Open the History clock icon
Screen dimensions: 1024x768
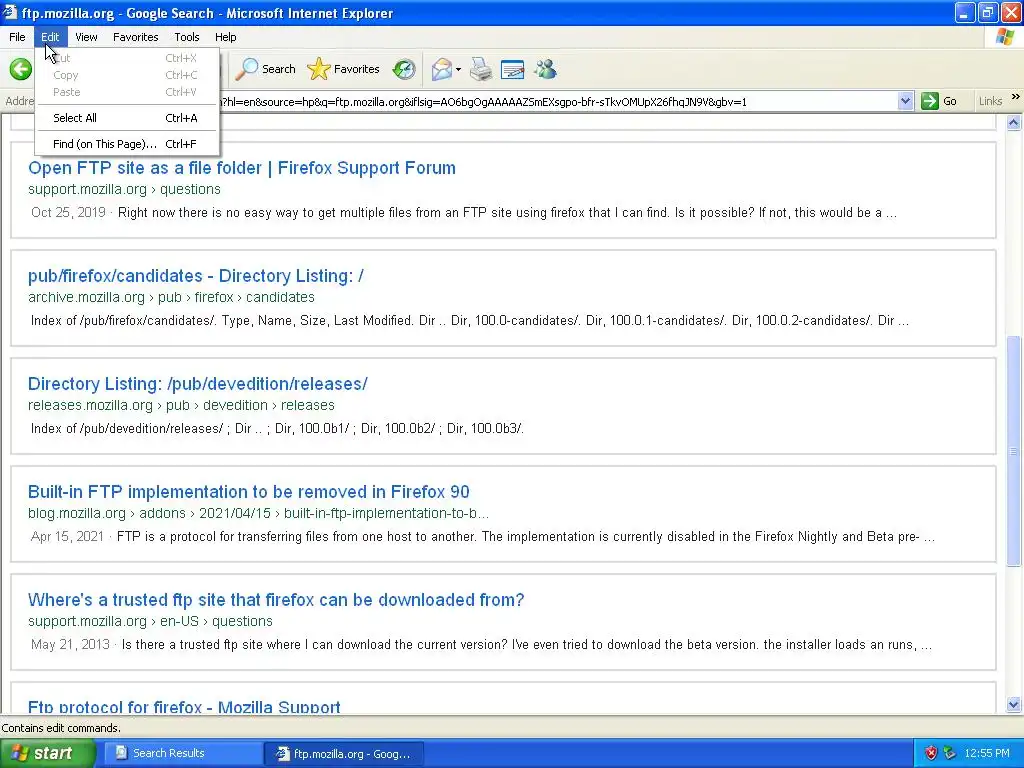[x=404, y=69]
